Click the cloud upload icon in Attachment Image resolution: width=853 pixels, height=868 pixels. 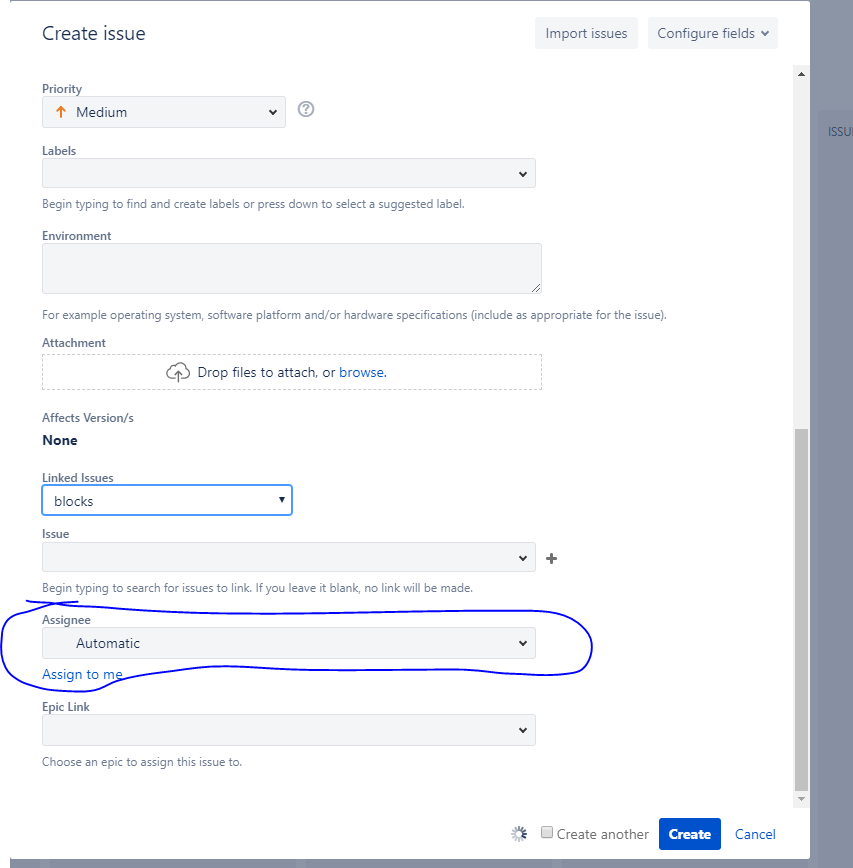click(x=178, y=373)
